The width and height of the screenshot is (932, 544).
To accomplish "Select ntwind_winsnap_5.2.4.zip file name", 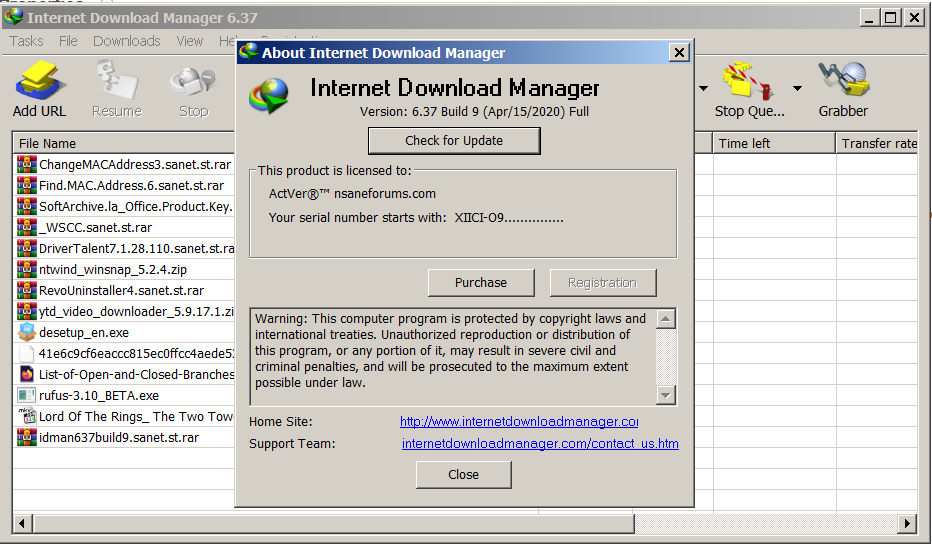I will tap(113, 270).
